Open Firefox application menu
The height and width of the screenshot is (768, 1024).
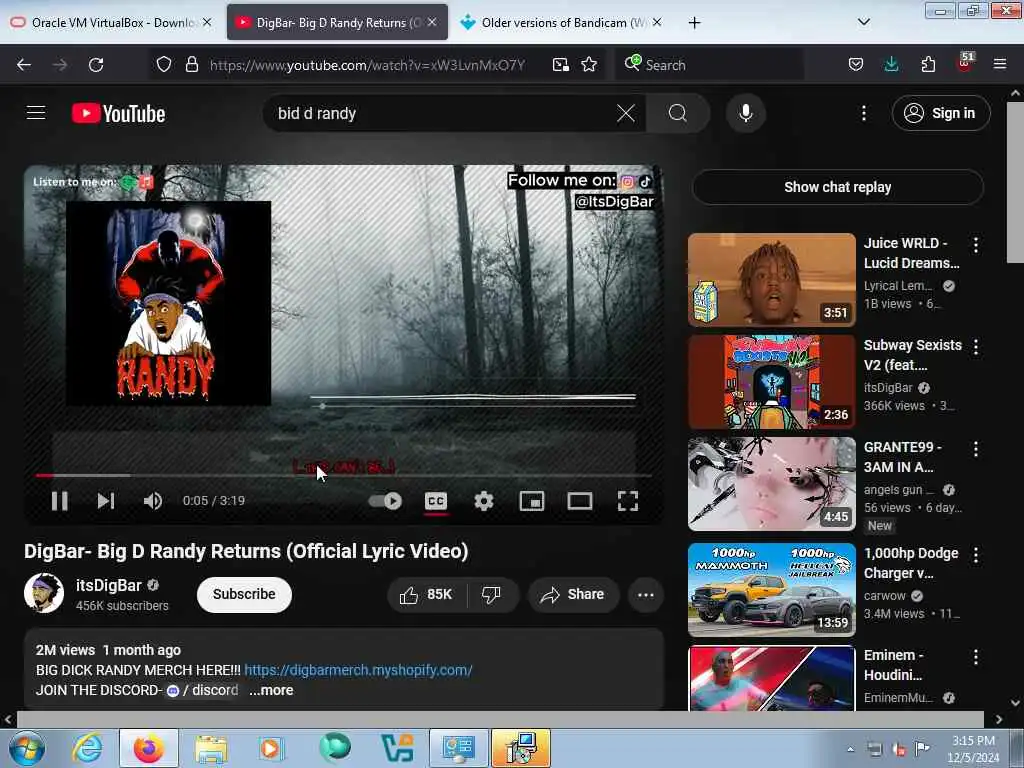coord(1000,65)
